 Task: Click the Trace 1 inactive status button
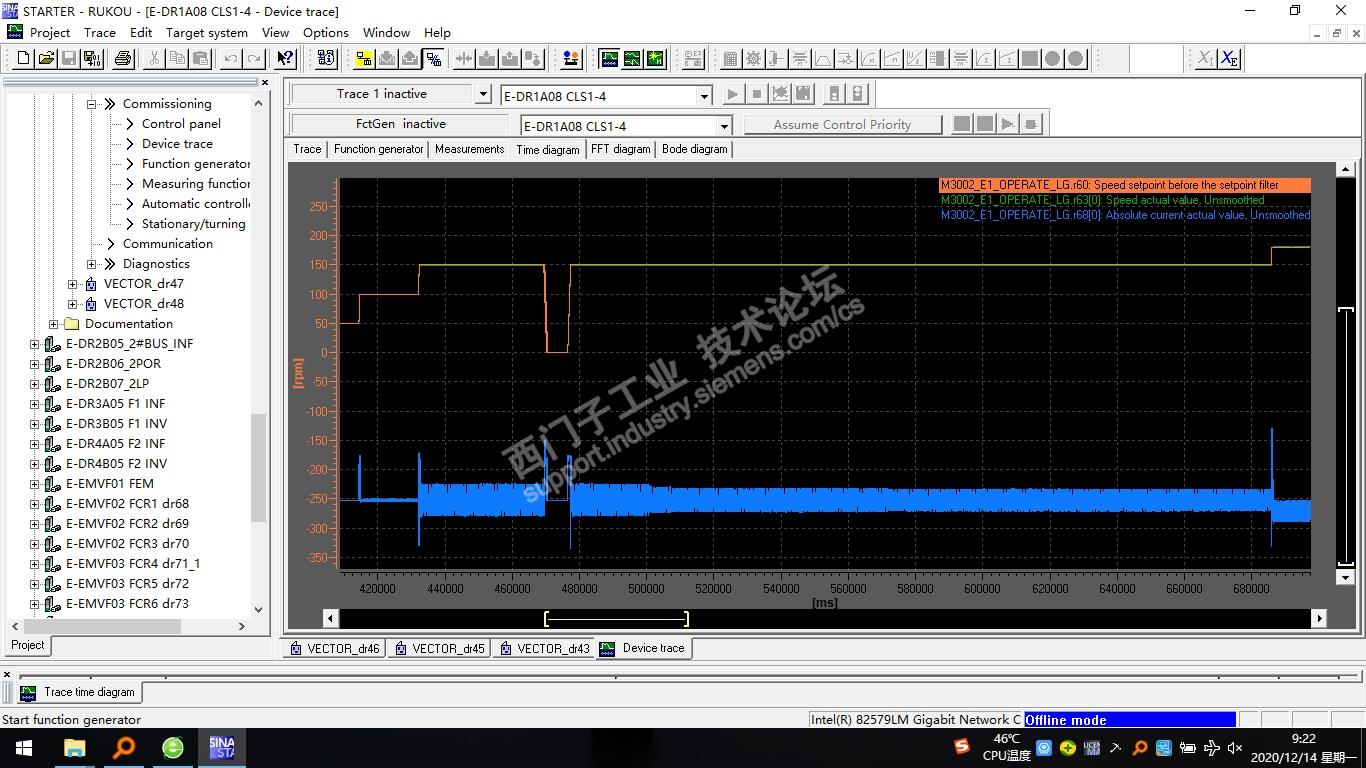point(381,94)
